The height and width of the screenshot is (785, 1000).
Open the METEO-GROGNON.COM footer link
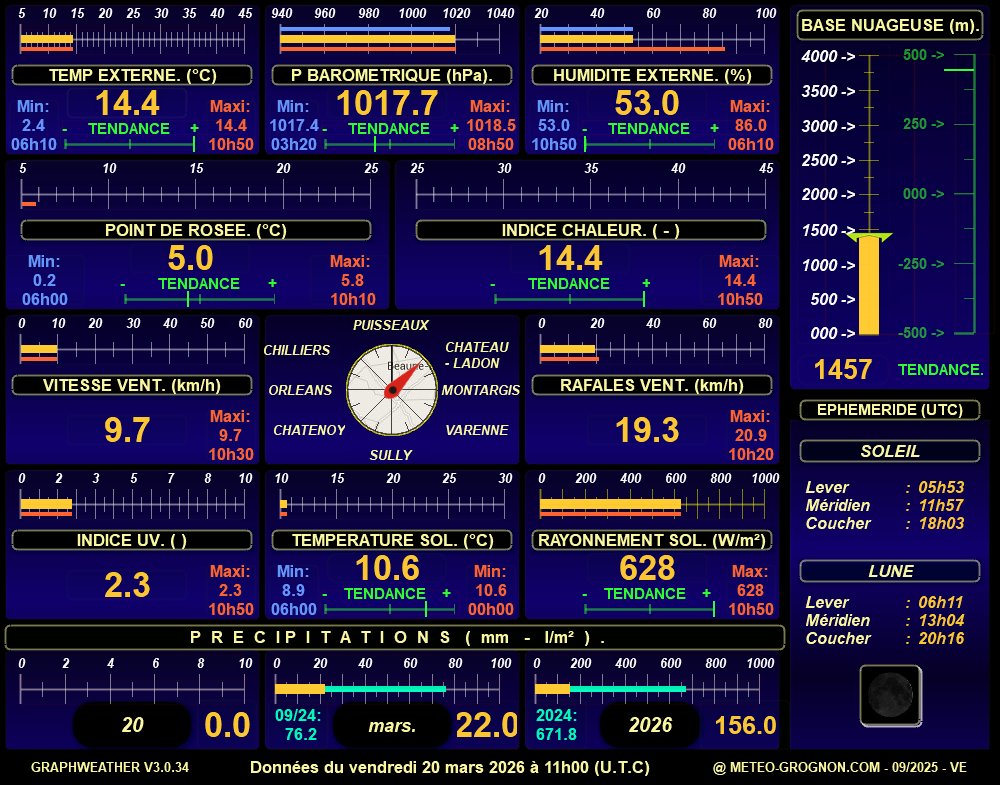coord(839,768)
